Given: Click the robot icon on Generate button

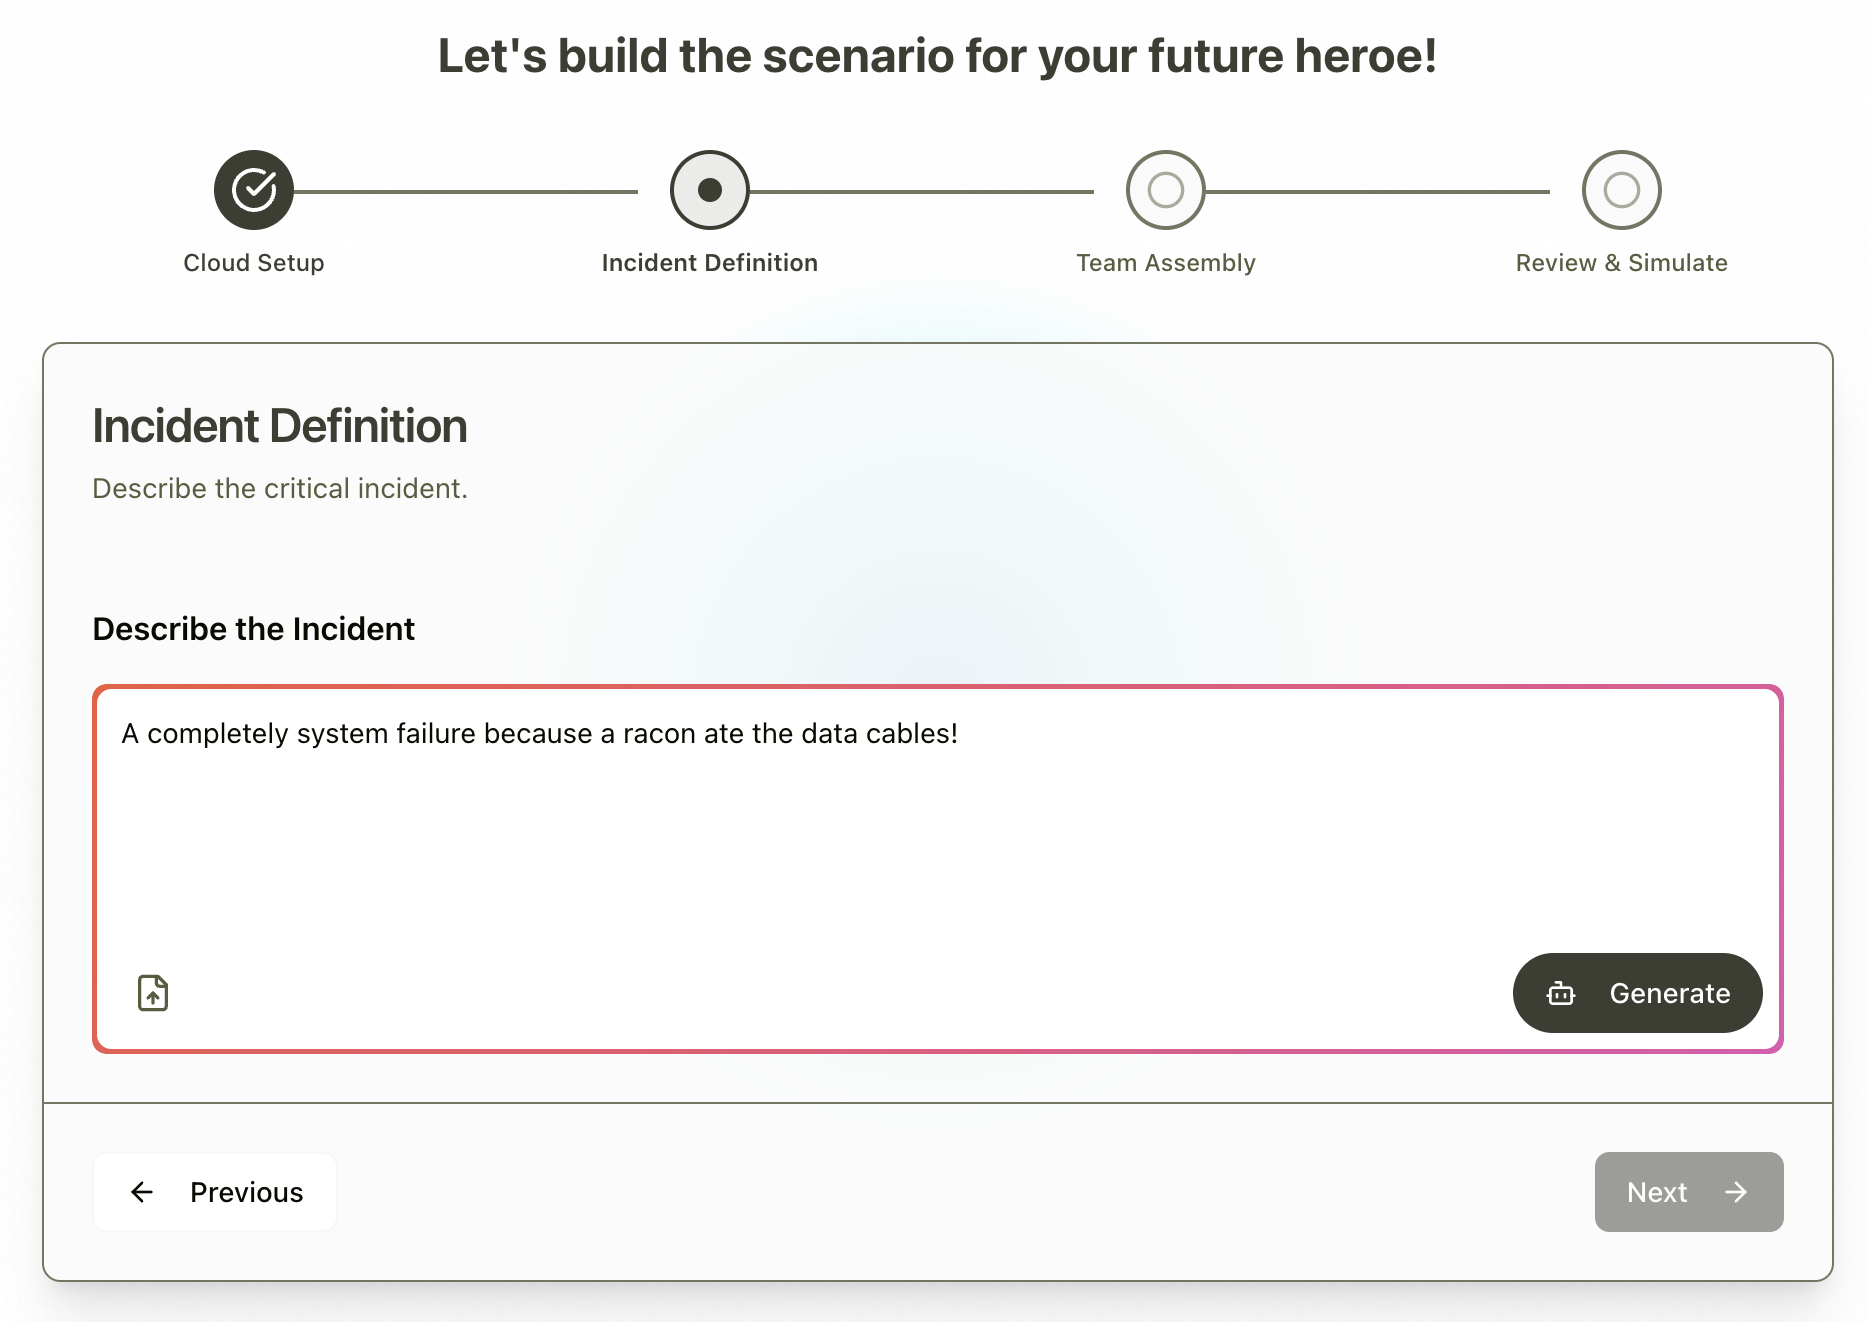Looking at the screenshot, I should (1560, 993).
